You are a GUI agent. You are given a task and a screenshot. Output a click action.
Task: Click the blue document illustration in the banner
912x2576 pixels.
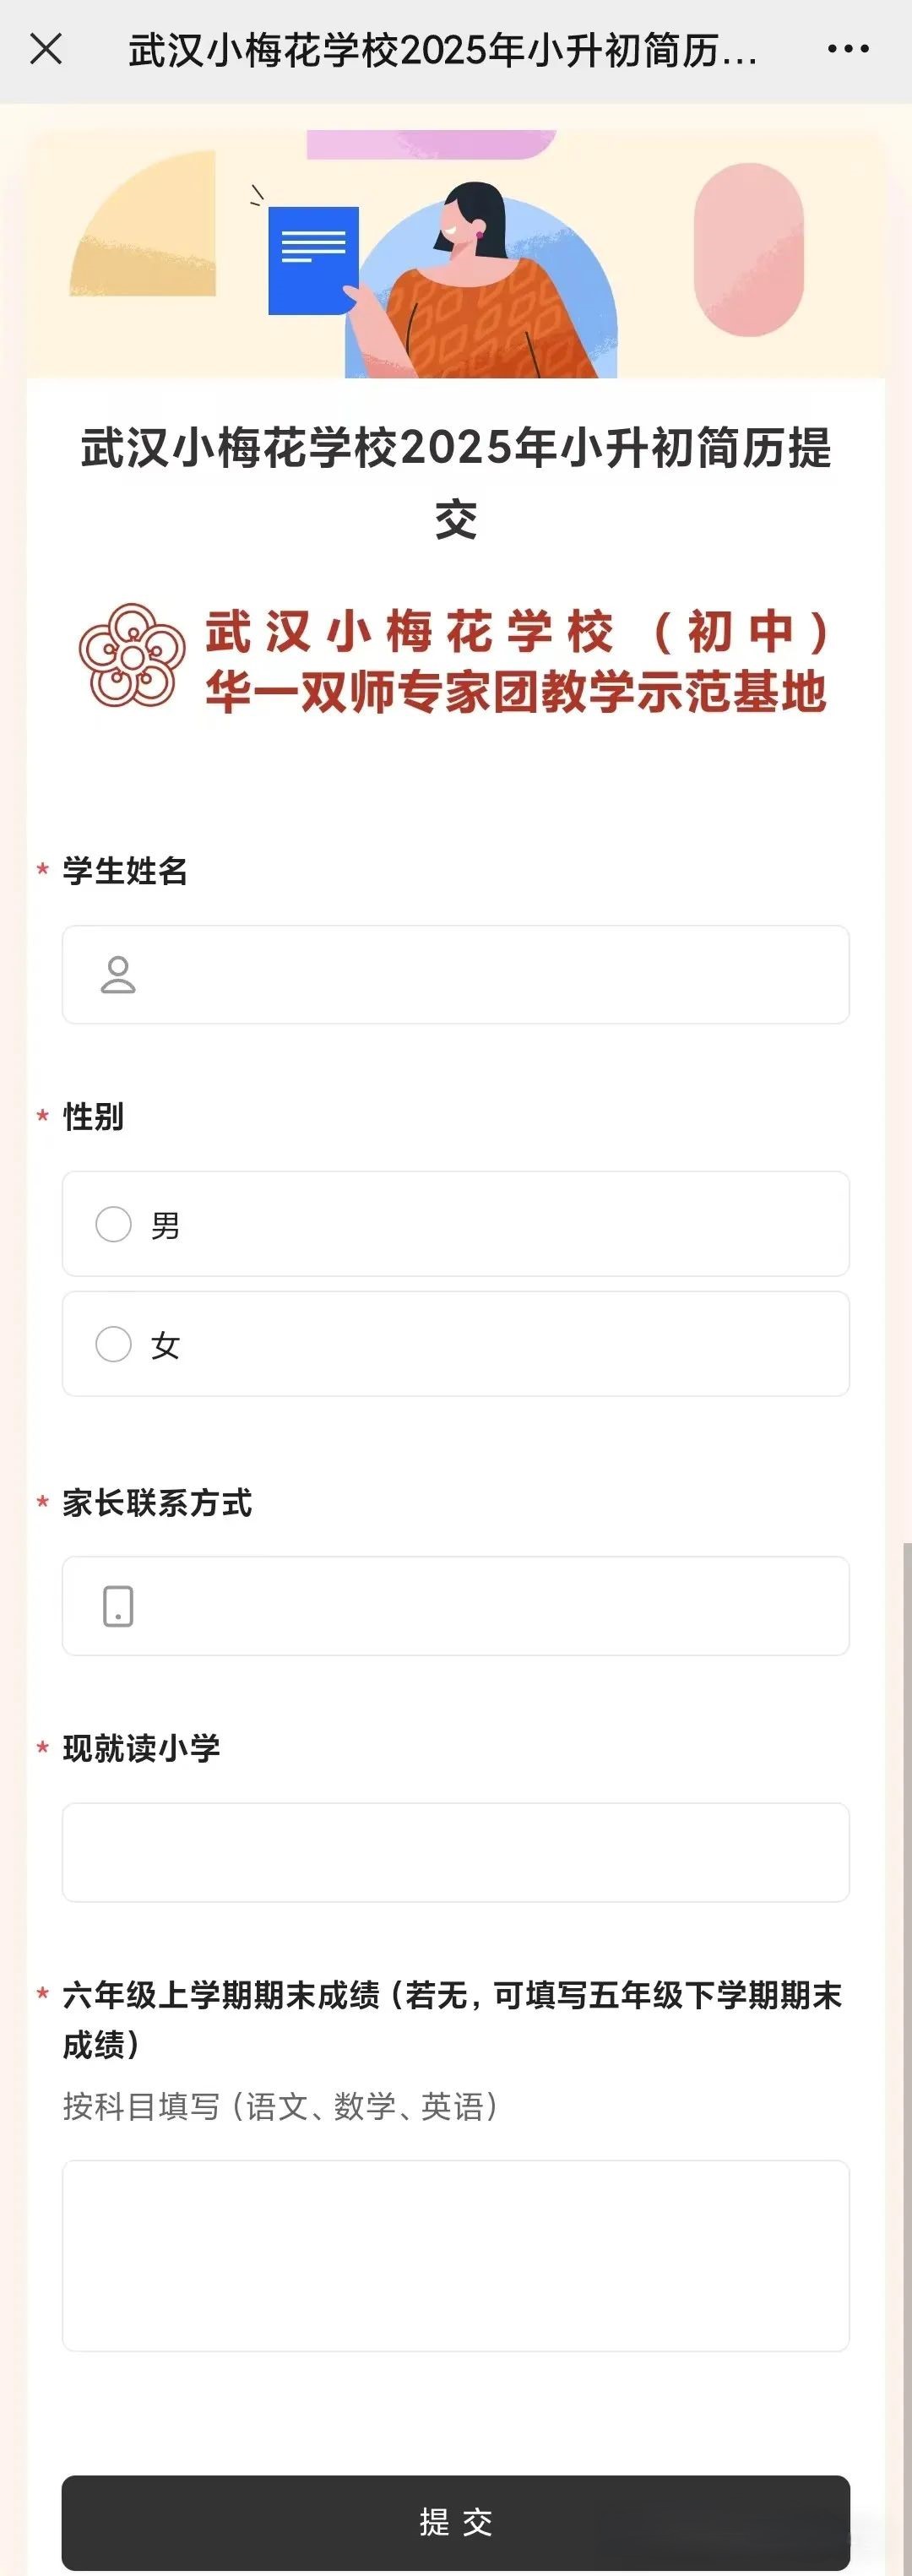pyautogui.click(x=313, y=260)
